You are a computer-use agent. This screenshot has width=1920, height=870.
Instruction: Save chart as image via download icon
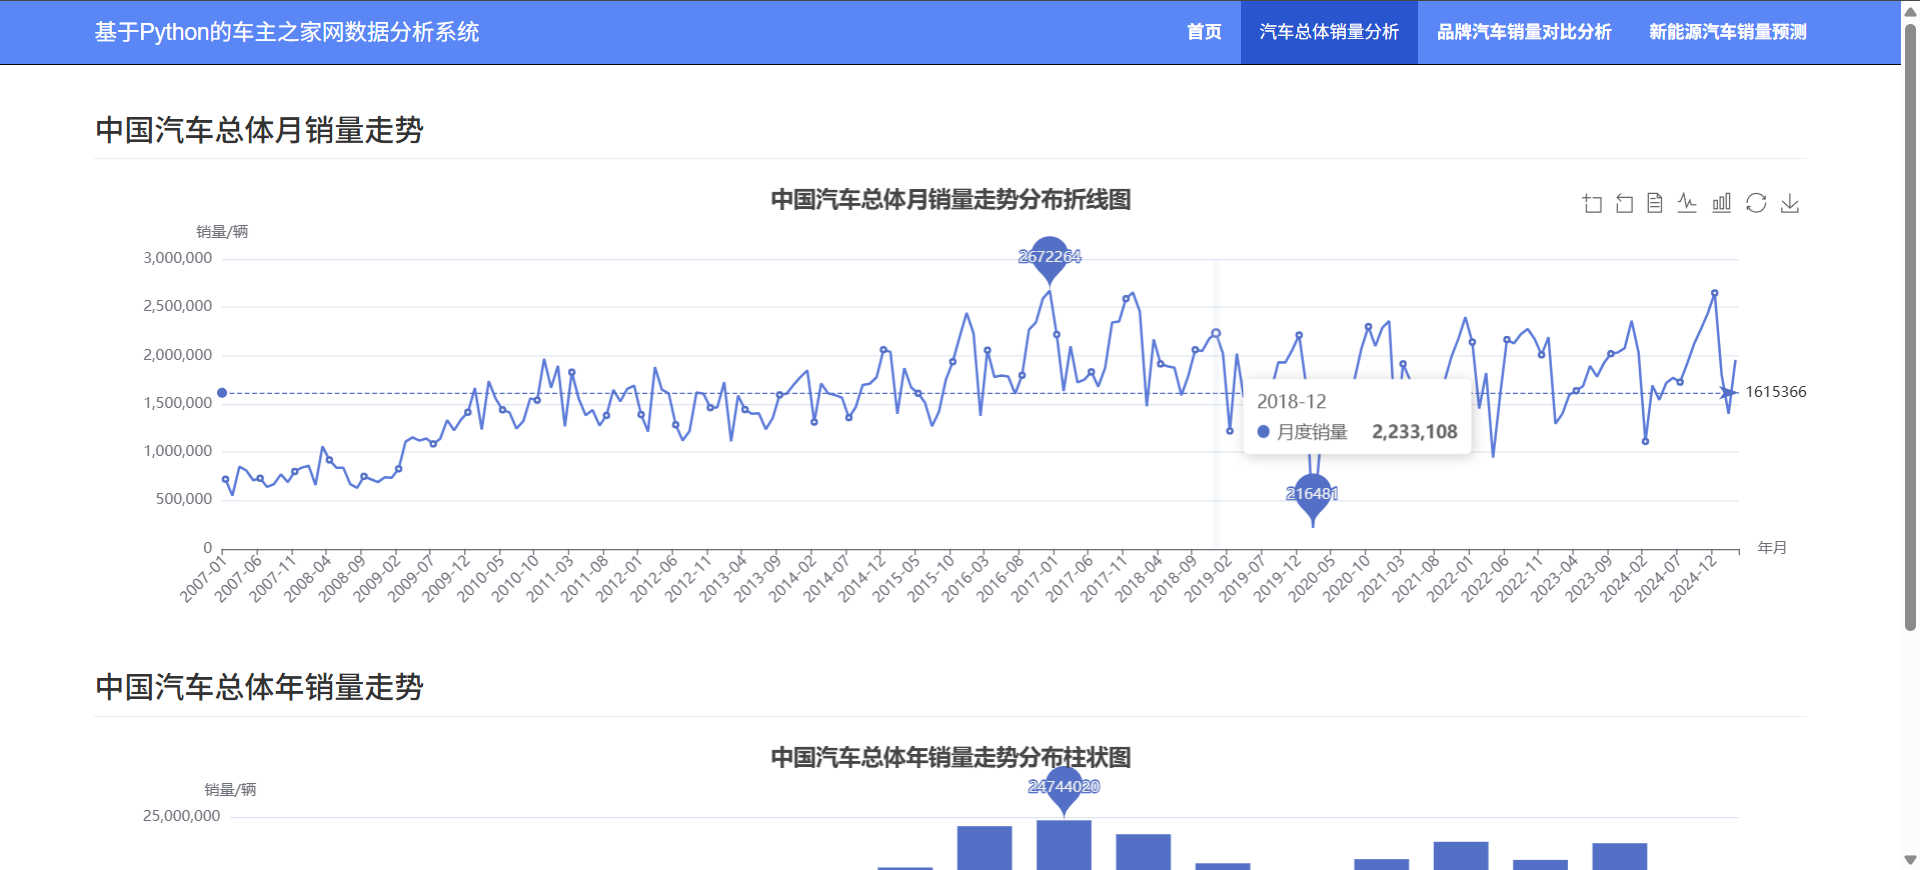tap(1790, 203)
